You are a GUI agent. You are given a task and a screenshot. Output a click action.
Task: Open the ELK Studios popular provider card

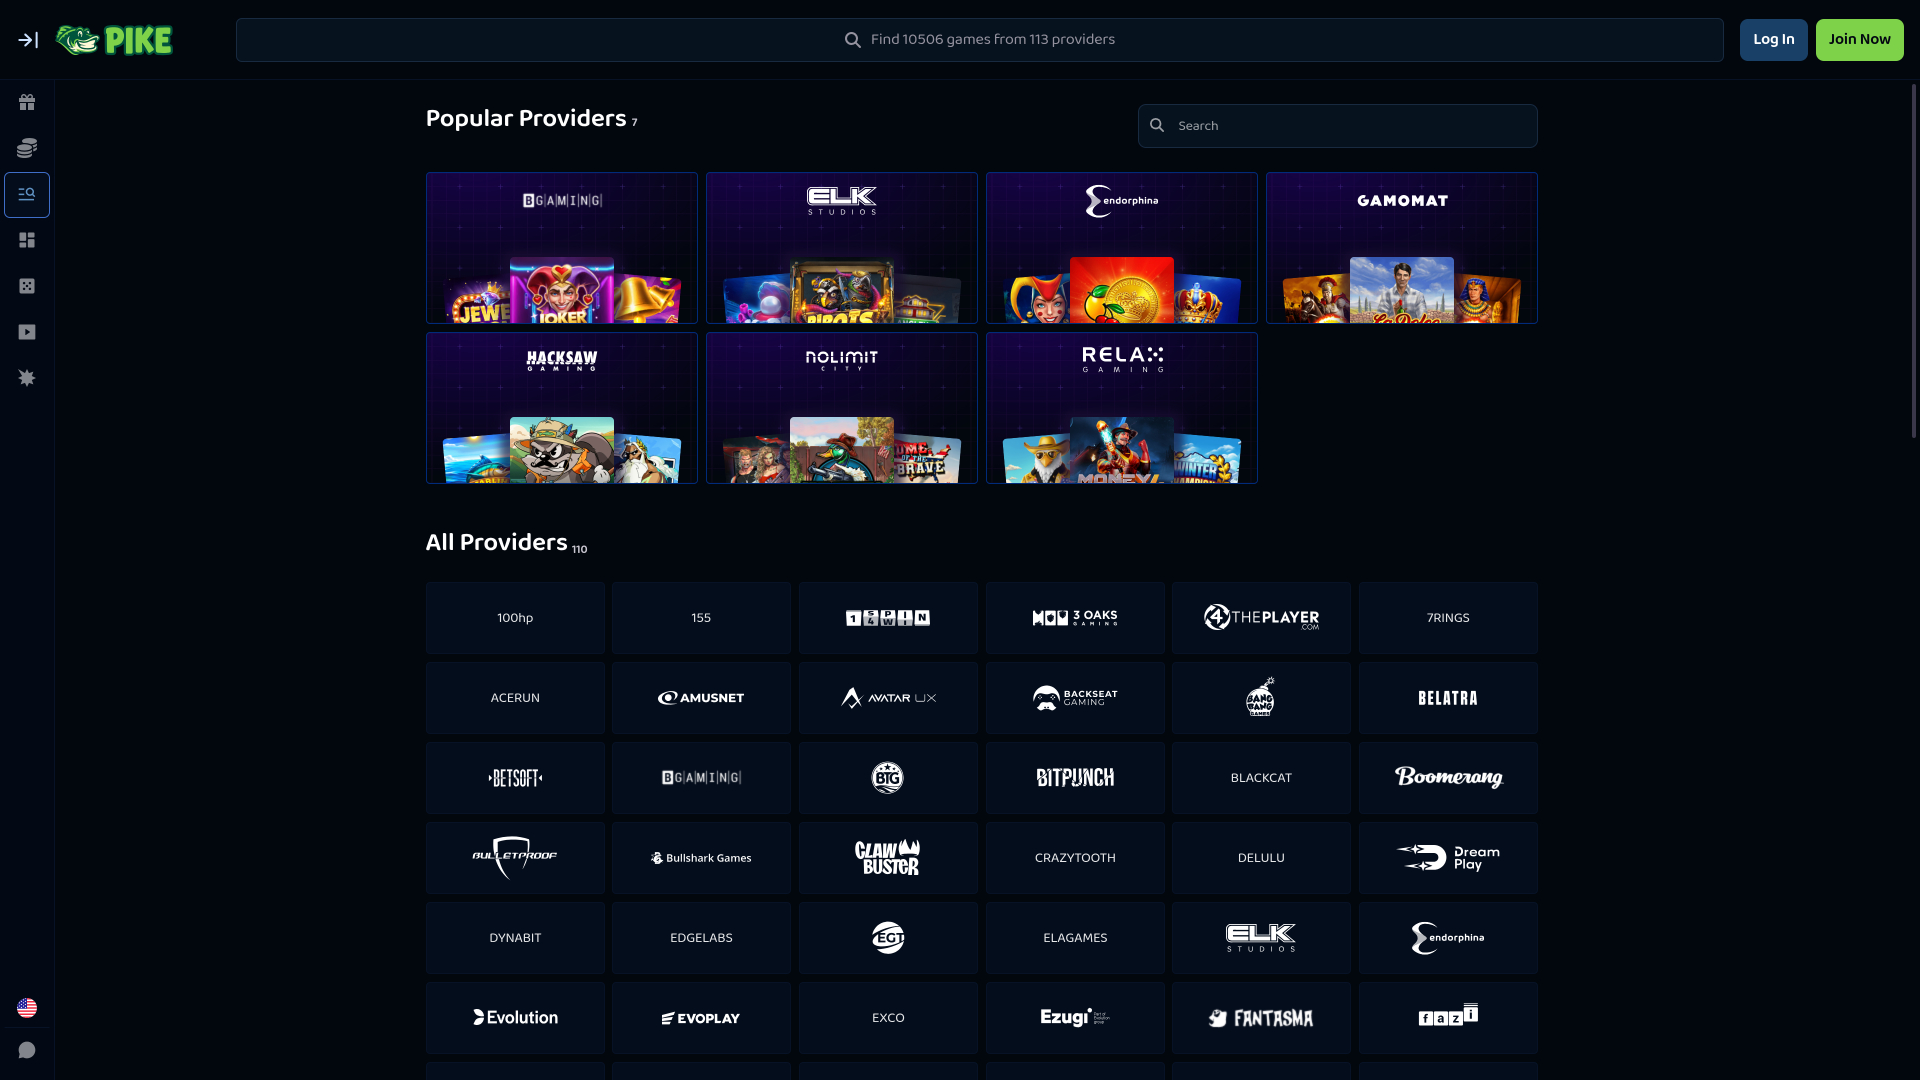842,248
